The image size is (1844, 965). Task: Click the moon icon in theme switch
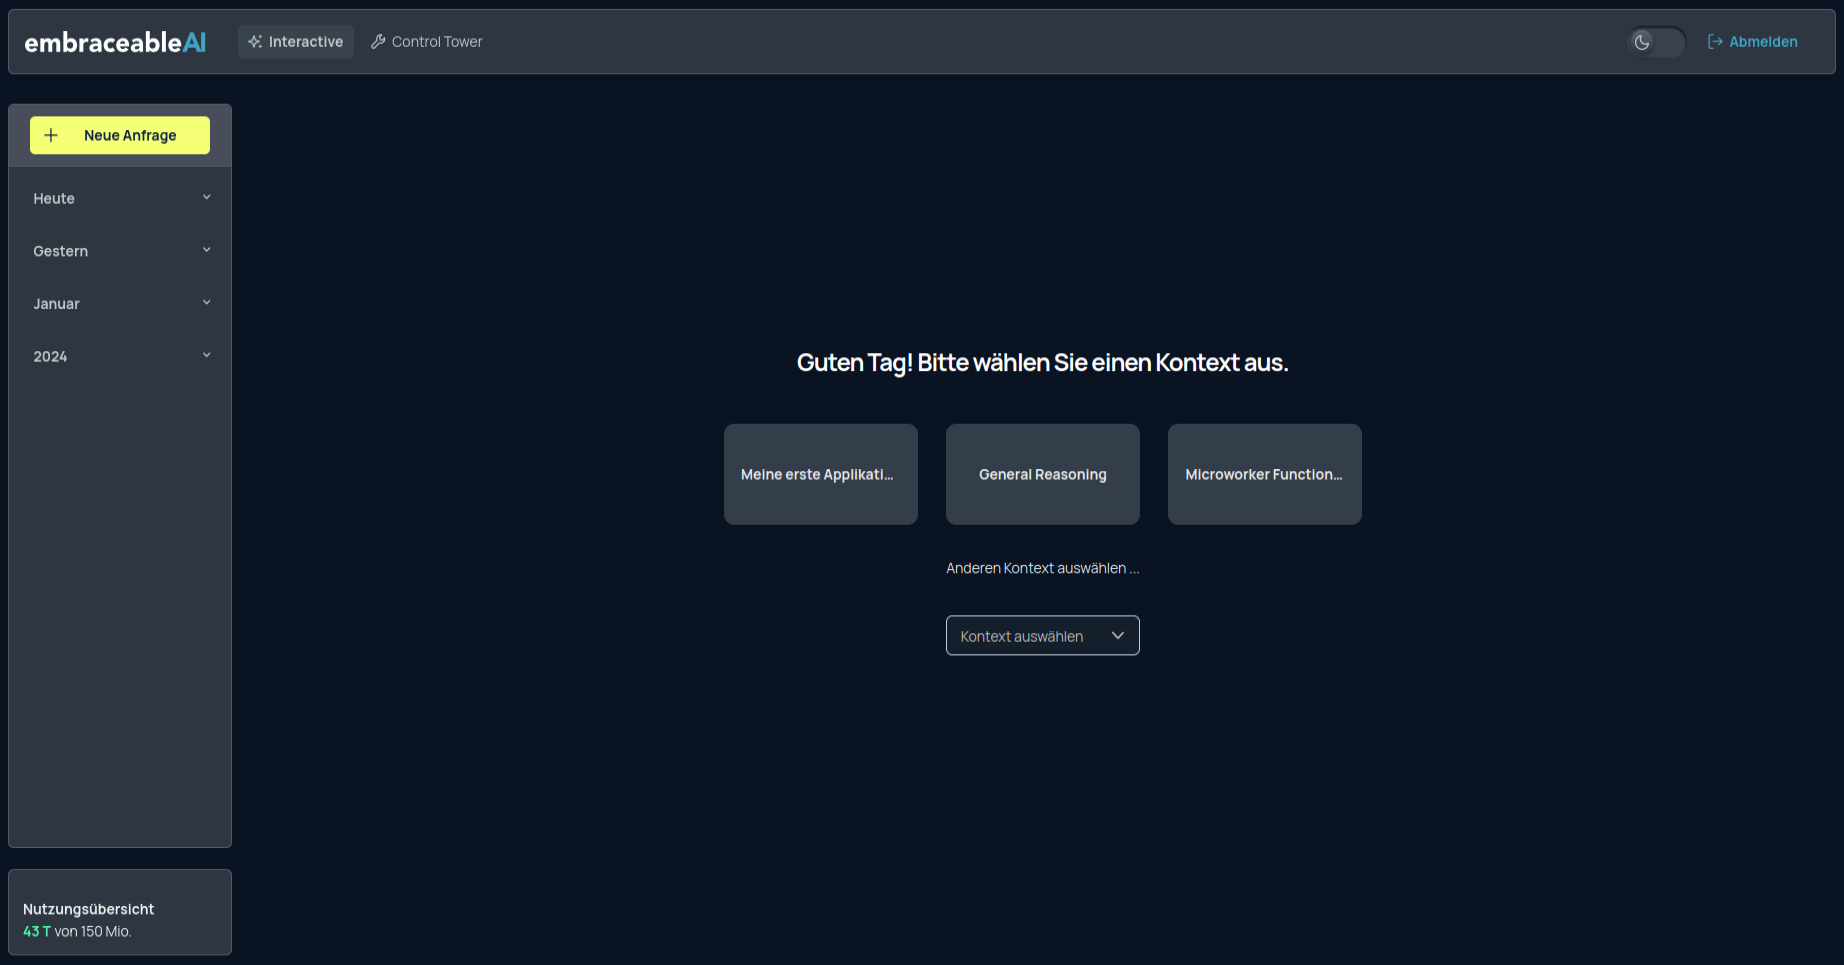coord(1642,42)
